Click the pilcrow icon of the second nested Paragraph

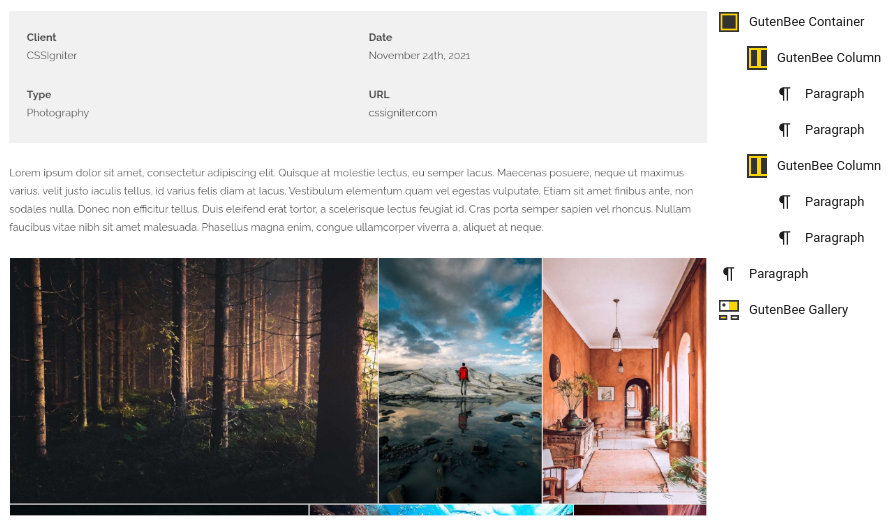[784, 130]
